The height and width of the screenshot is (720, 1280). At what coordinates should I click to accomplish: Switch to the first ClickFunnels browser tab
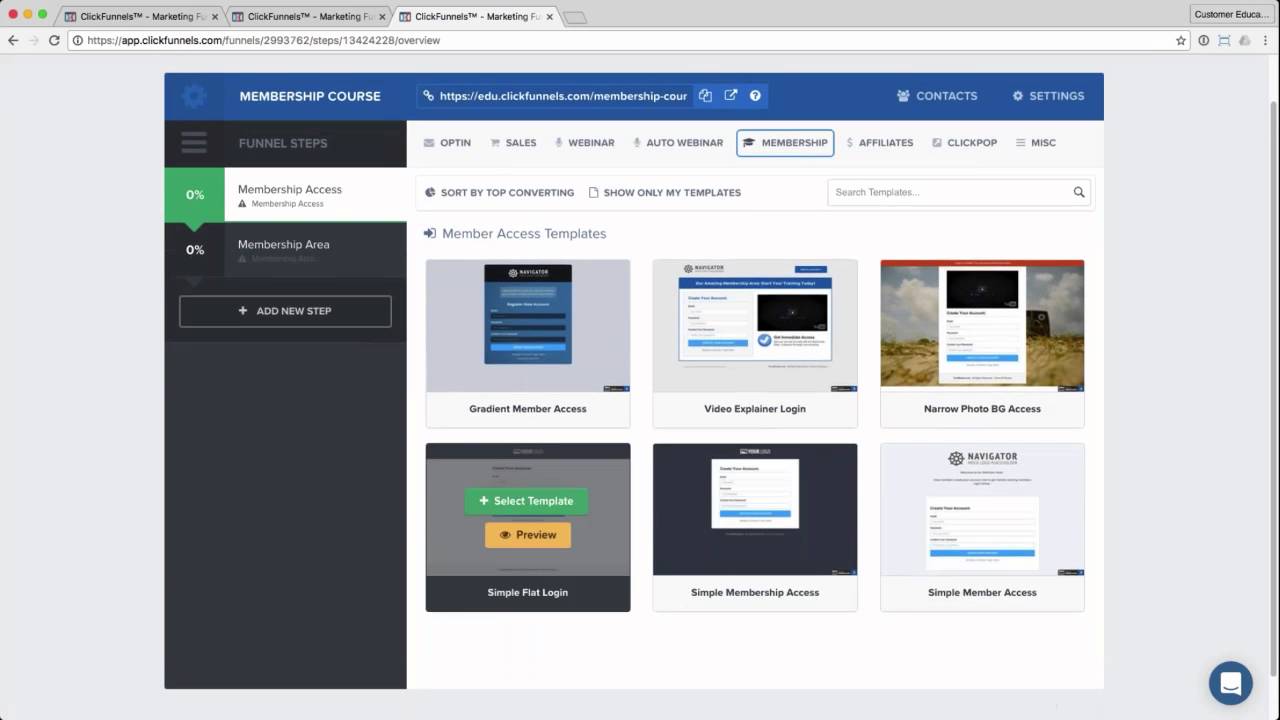click(140, 16)
